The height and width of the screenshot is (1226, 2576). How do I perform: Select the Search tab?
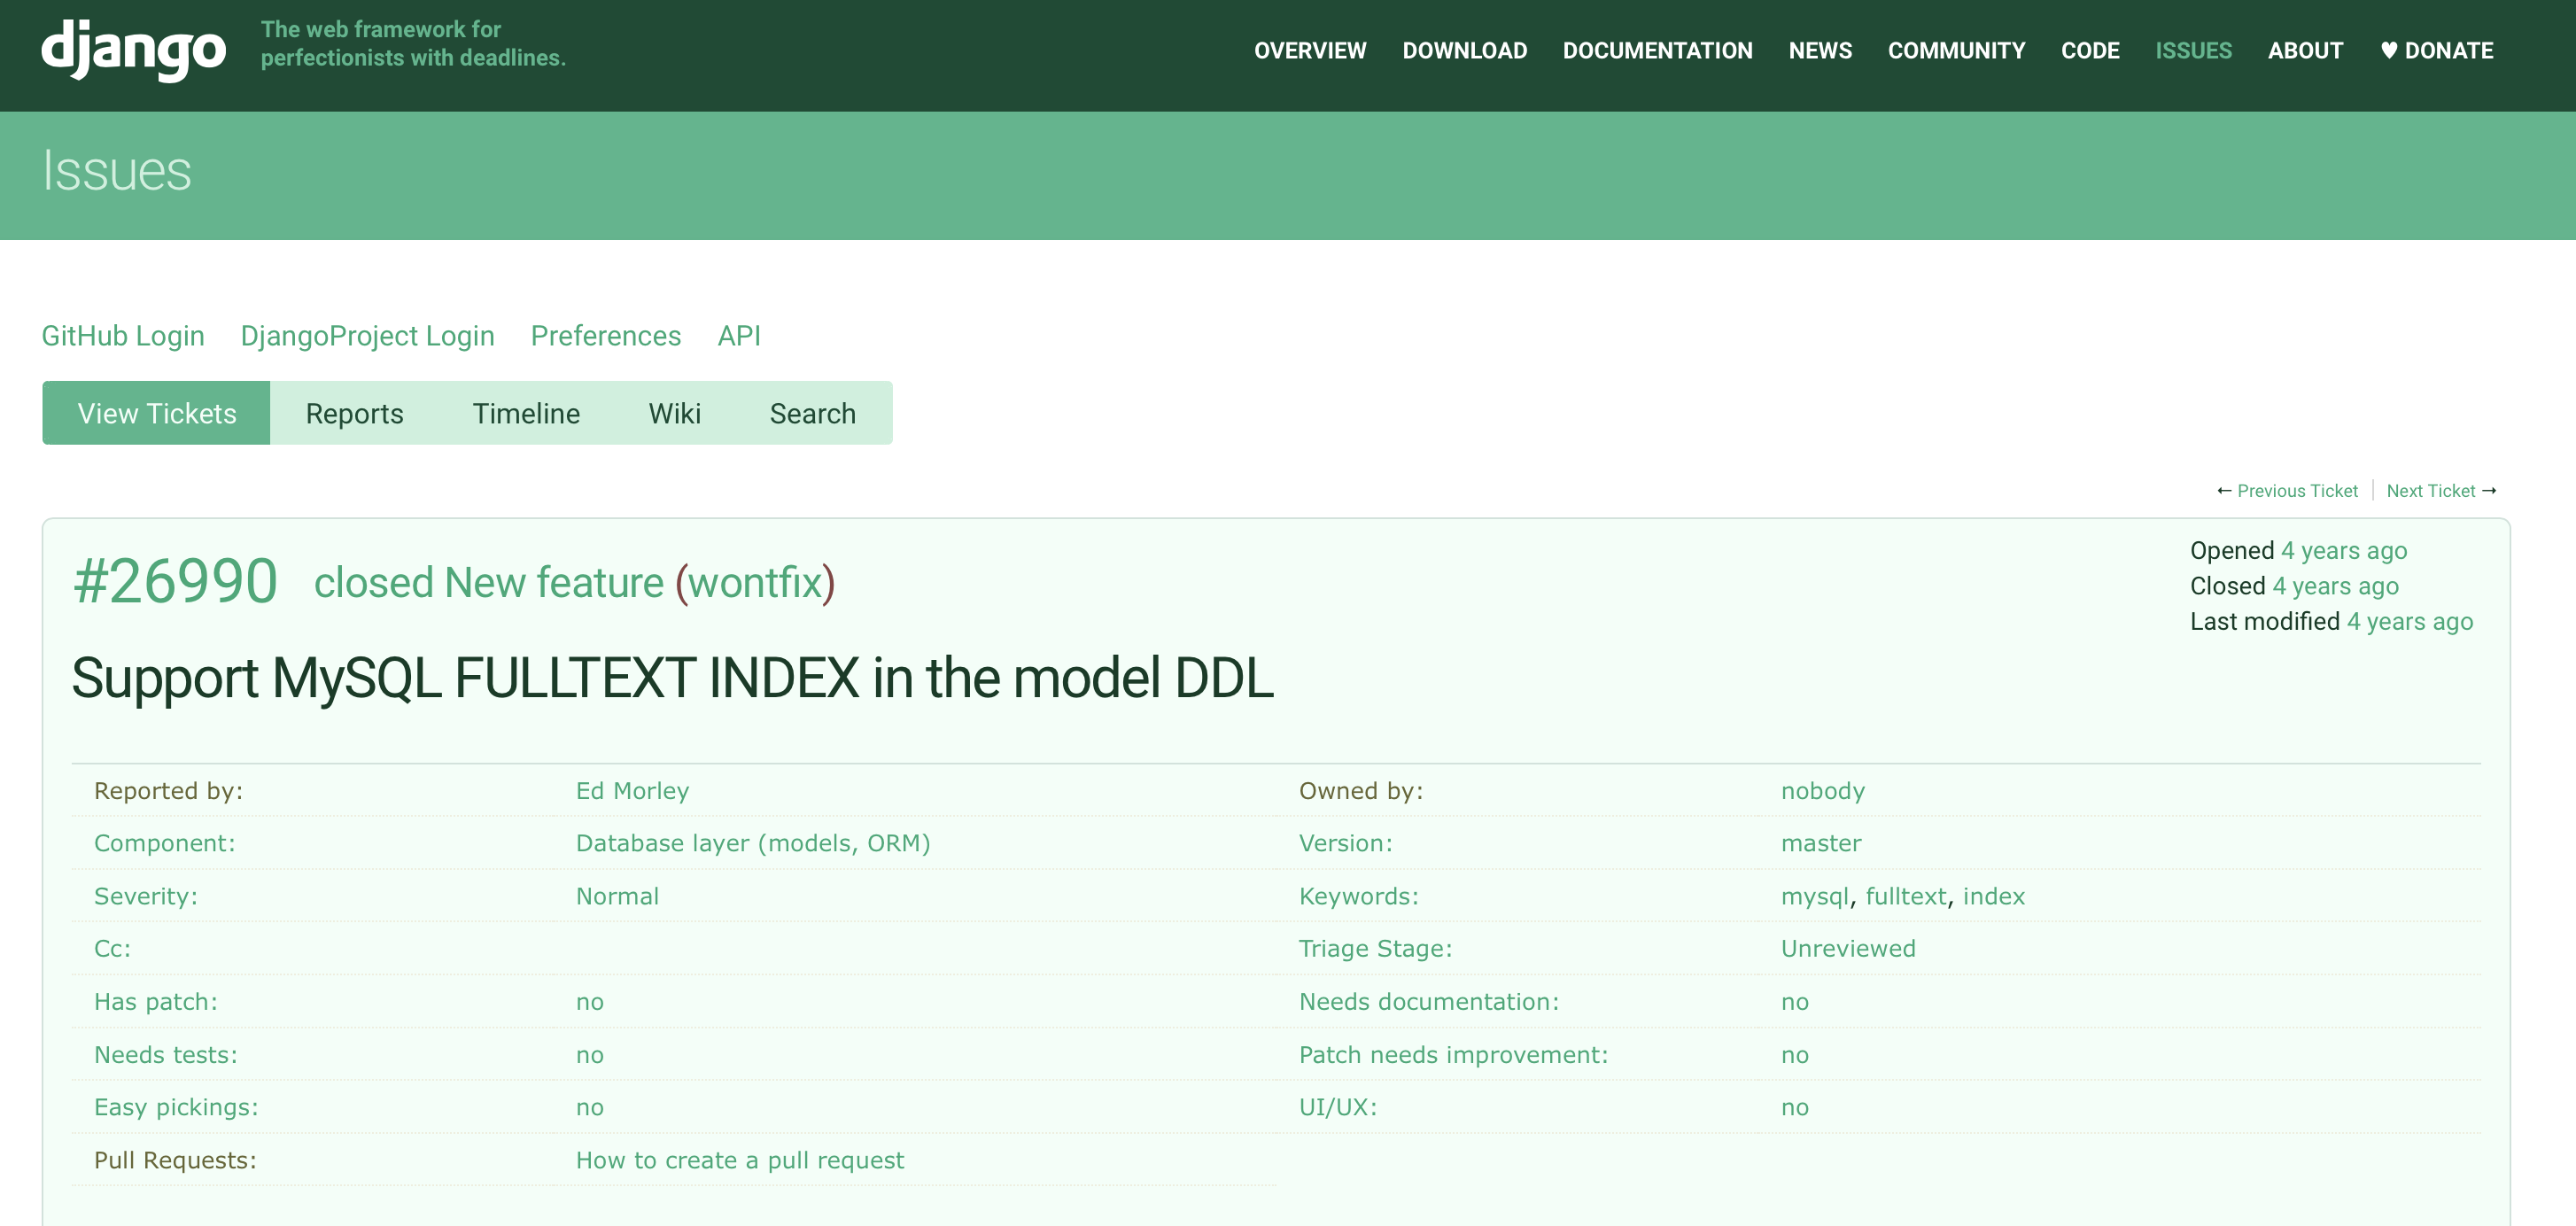click(812, 413)
